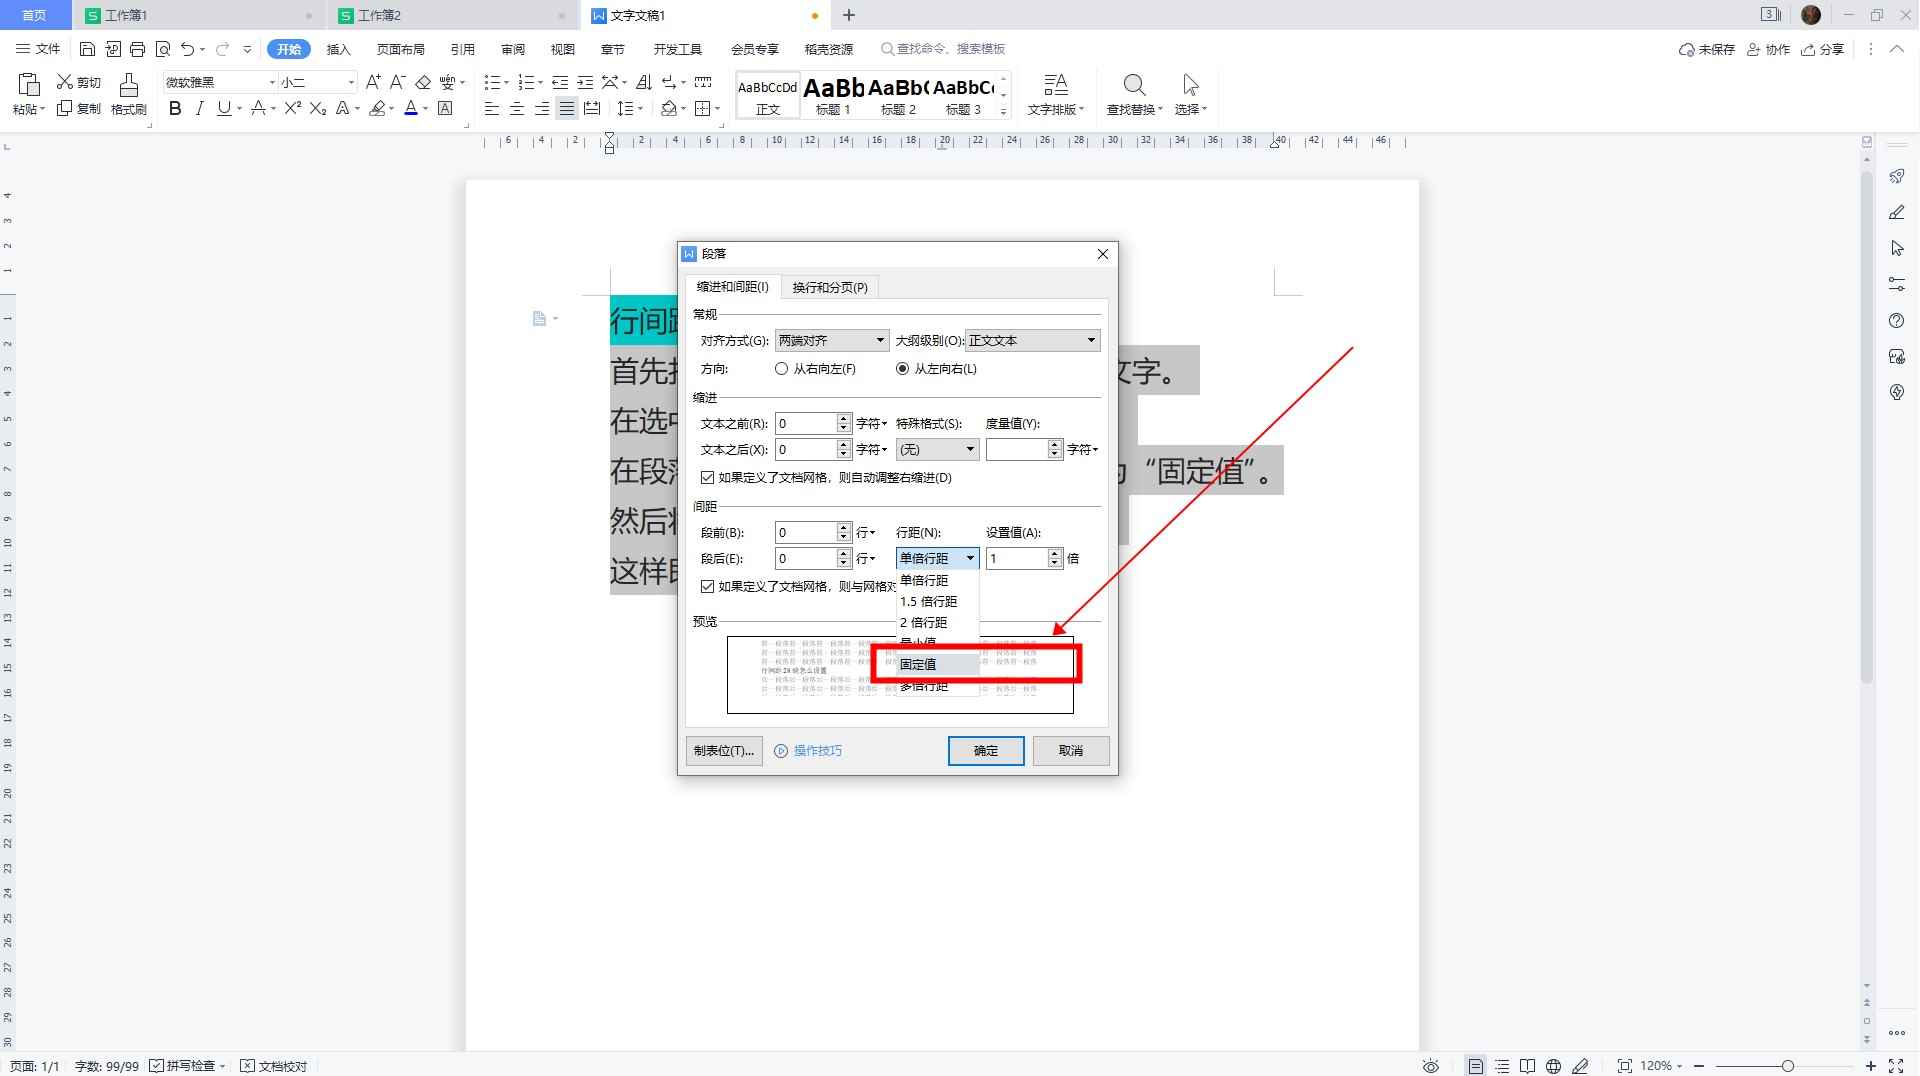The height and width of the screenshot is (1076, 1920).
Task: Click the Paste icon
Action: [x=28, y=94]
